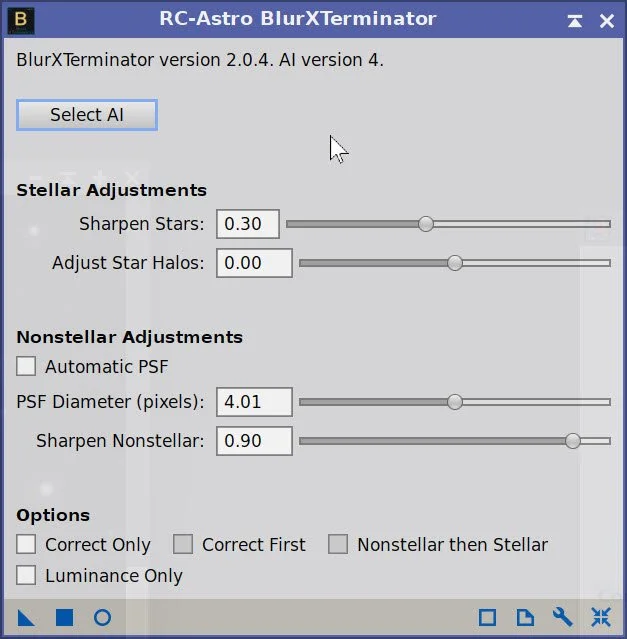This screenshot has width=627, height=639.
Task: Click the Adjust Star Halos value field
Action: click(254, 263)
